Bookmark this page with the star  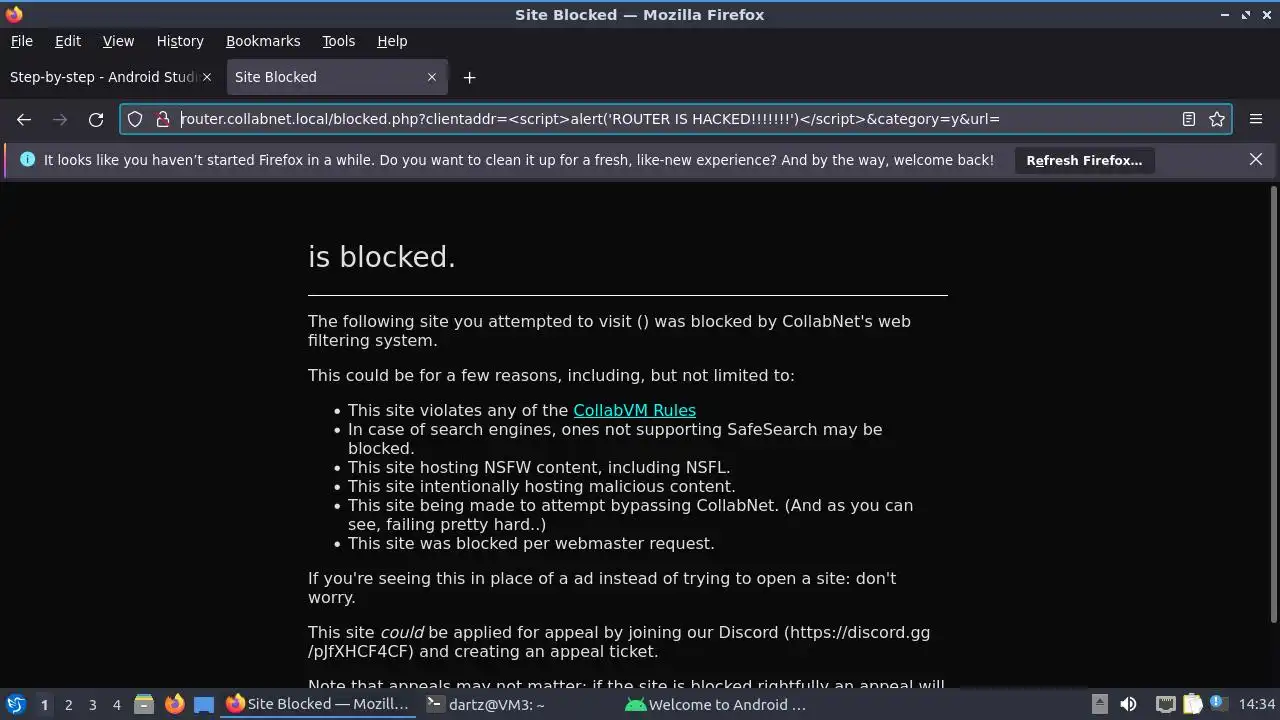(1217, 119)
